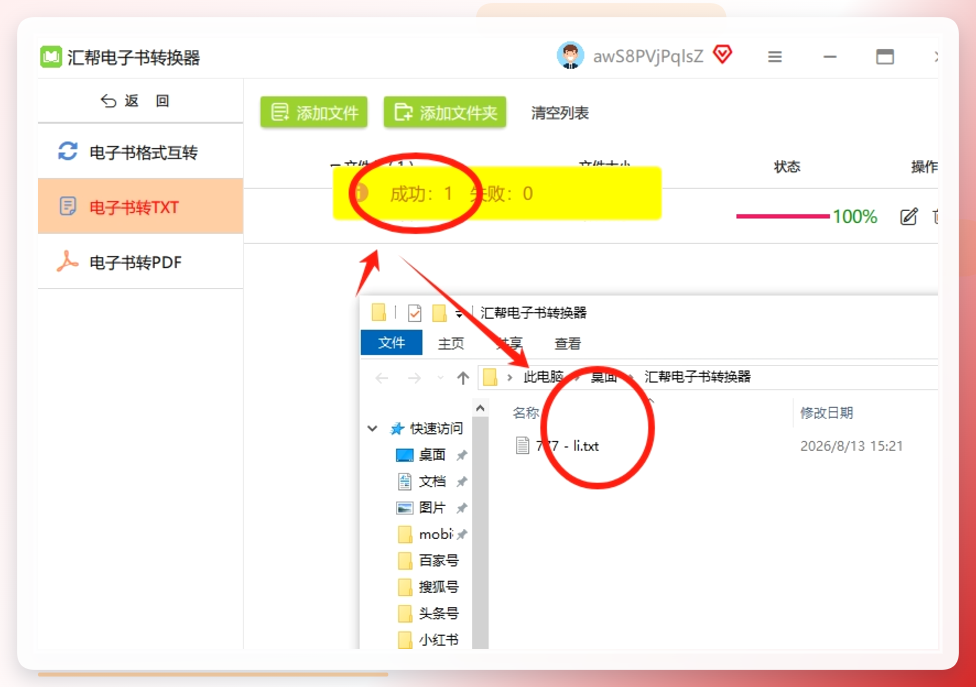Click 汇帮电子书转换器 in the address breadcrumb
Image resolution: width=976 pixels, height=687 pixels.
(x=697, y=377)
